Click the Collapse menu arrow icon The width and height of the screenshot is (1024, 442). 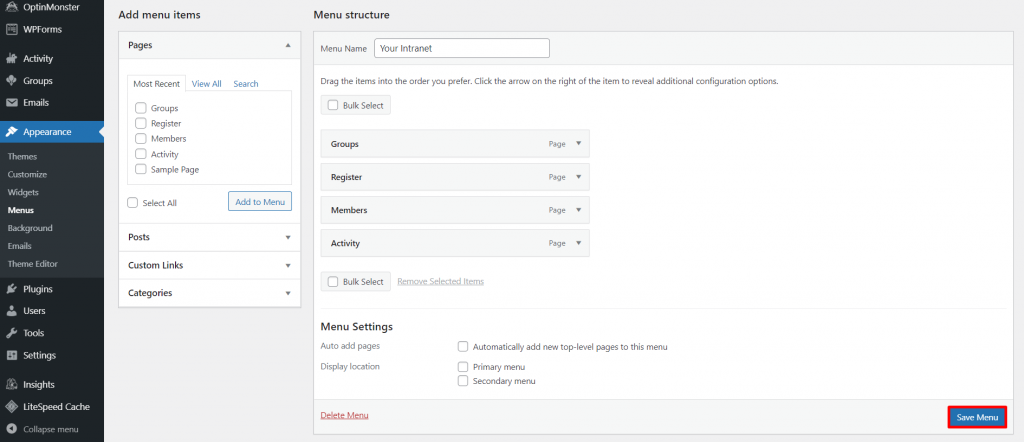coord(12,429)
